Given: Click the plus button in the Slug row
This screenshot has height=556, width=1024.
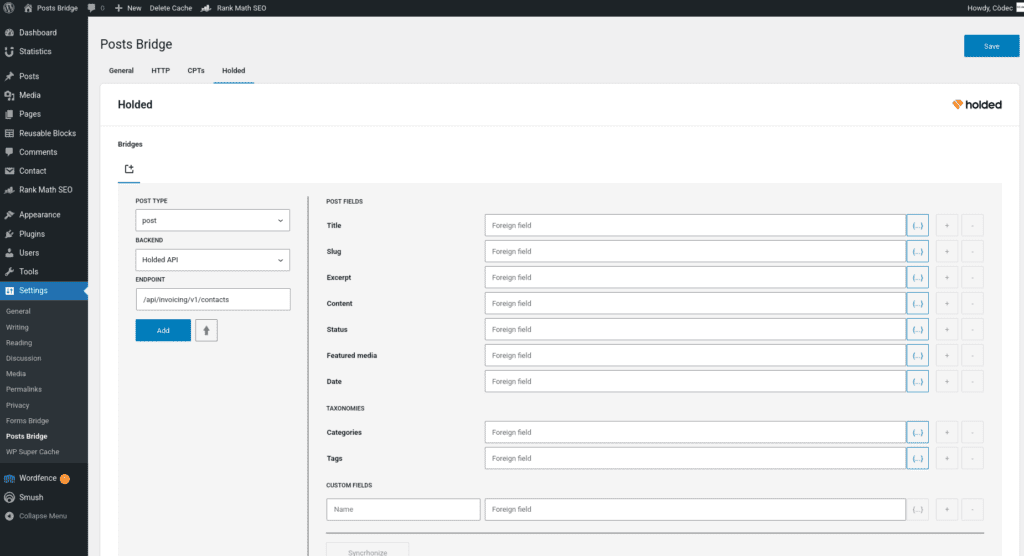Looking at the screenshot, I should (946, 252).
